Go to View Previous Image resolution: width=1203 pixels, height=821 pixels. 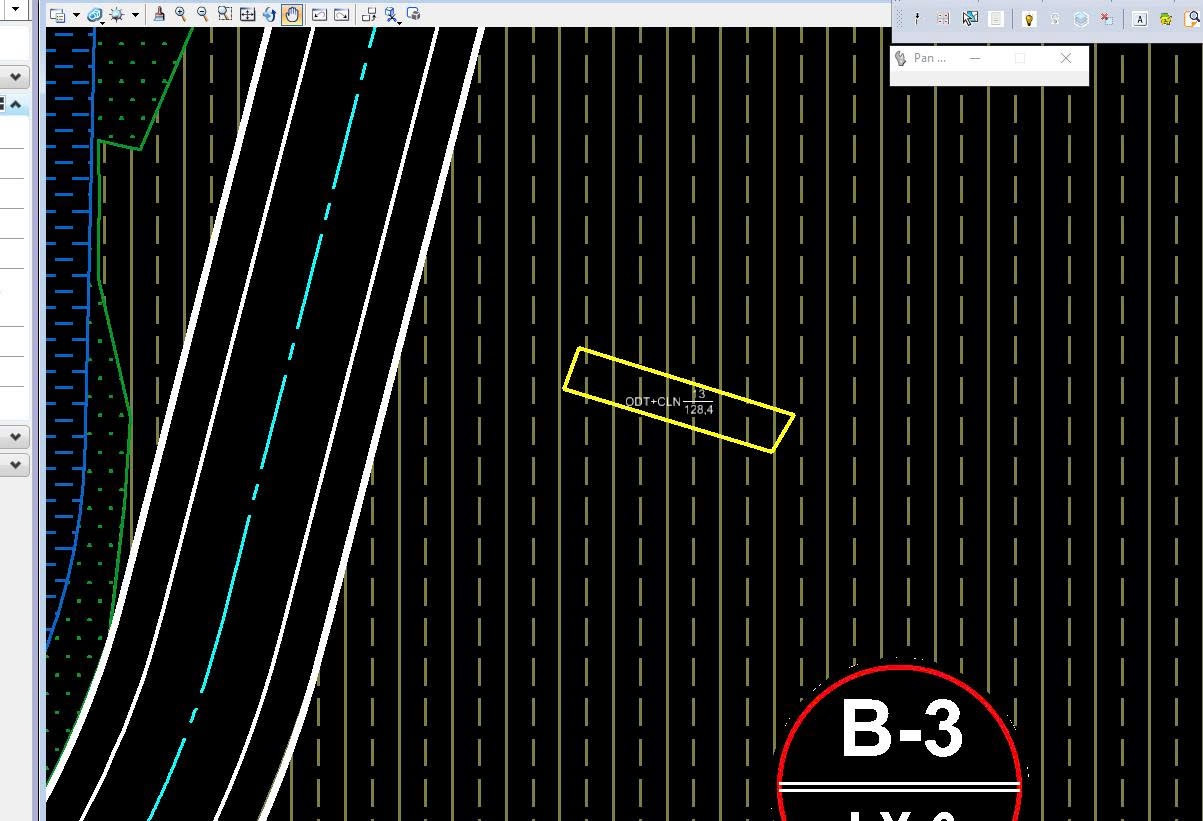pyautogui.click(x=319, y=14)
